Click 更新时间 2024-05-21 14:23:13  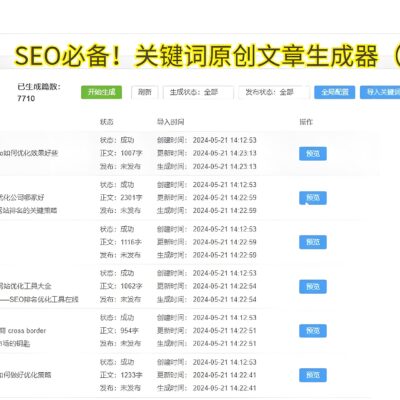tap(207, 153)
